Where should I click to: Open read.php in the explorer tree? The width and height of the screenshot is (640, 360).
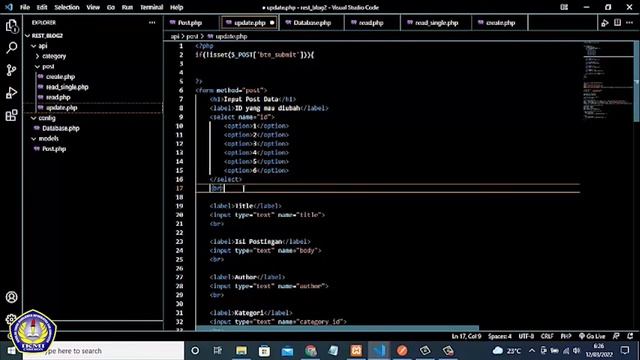[x=58, y=97]
